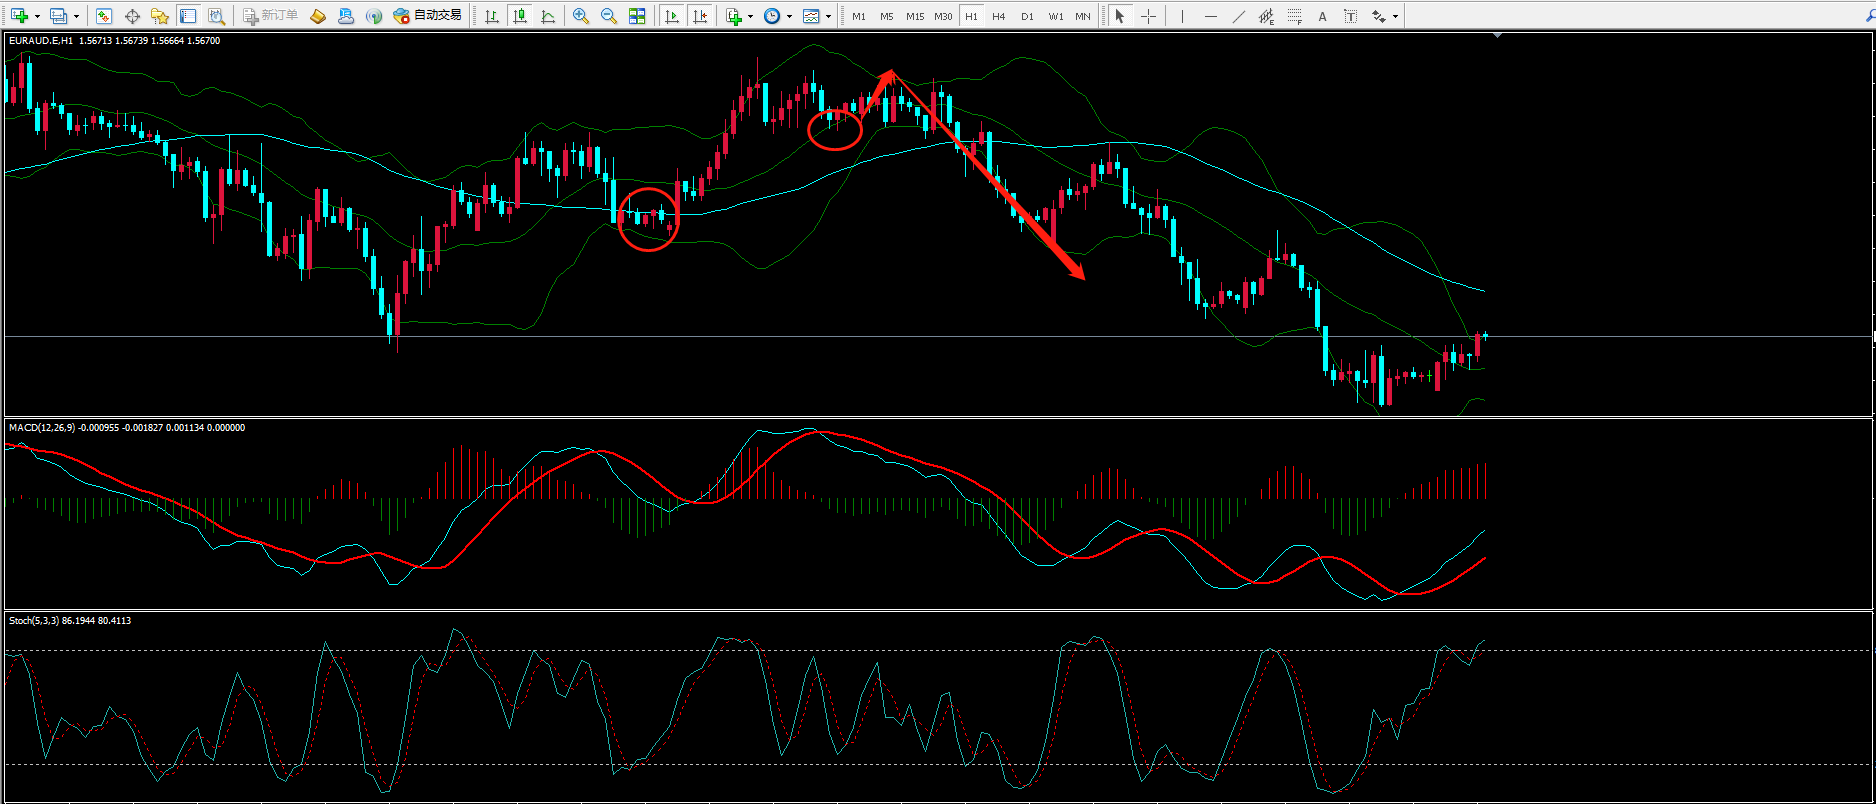Pick the trendline drawing tool

coord(1238,16)
